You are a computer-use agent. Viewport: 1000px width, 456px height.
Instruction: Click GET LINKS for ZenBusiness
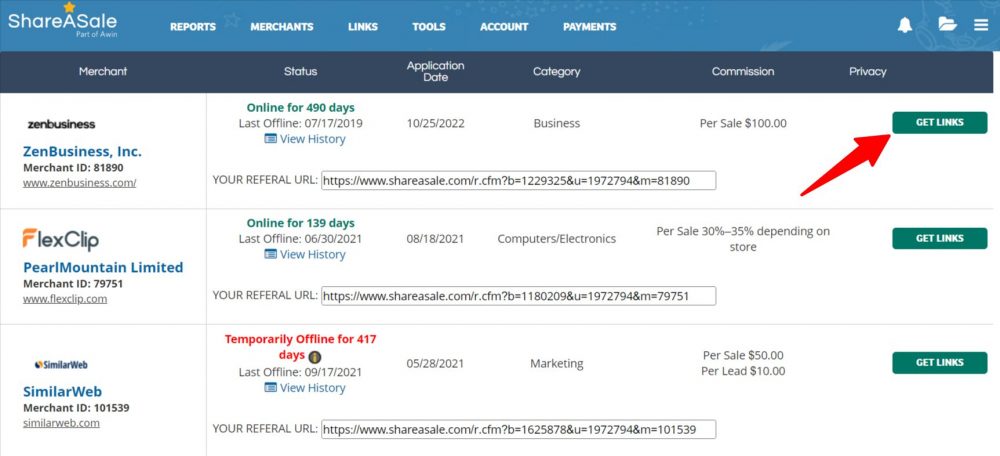click(x=939, y=122)
